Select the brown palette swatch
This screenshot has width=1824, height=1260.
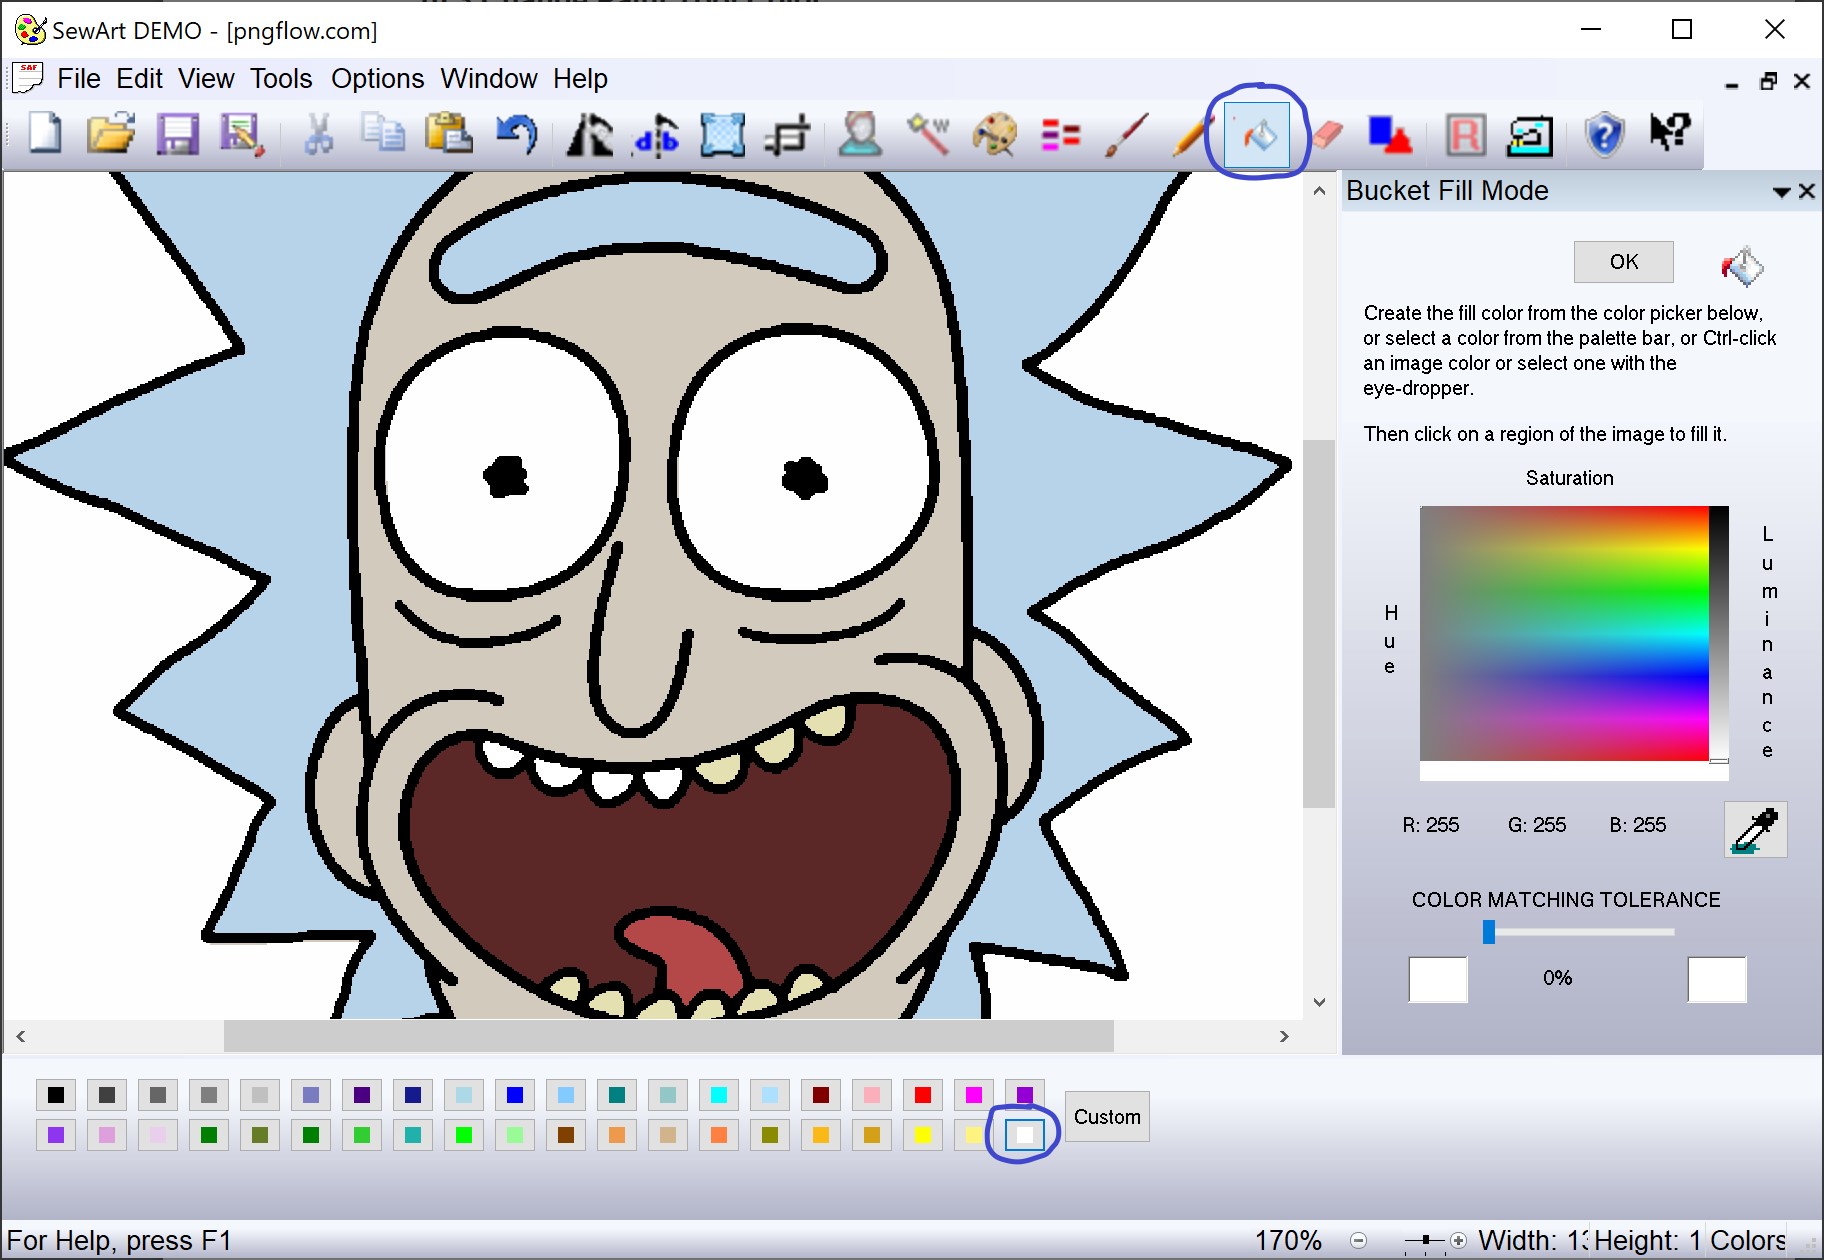(566, 1135)
